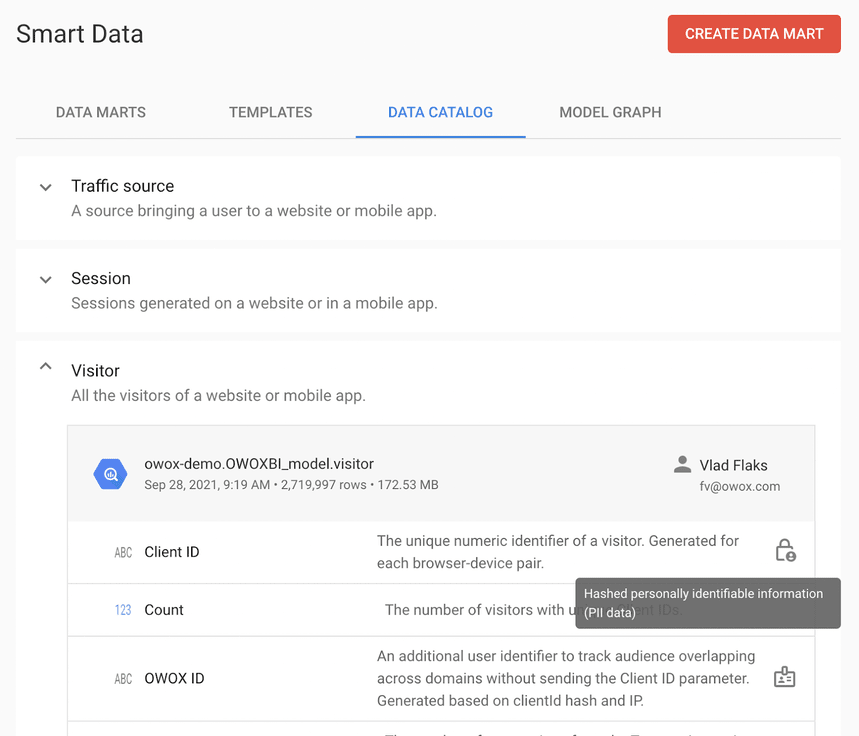This screenshot has width=859, height=736.
Task: Expand the Session section chevron
Action: pyautogui.click(x=45, y=280)
